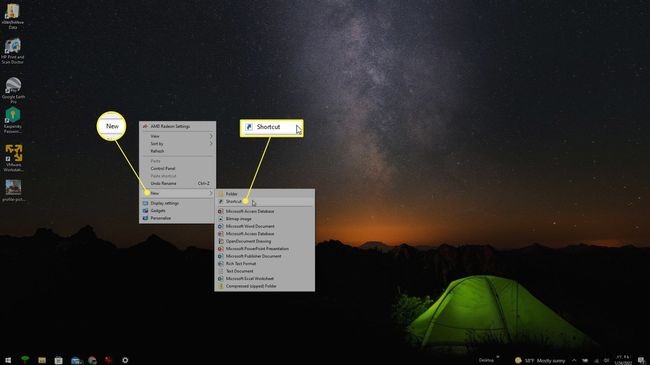Viewport: 650px width, 365px height.
Task: Create a new OpenDocument Drawing
Action: [x=264, y=241]
